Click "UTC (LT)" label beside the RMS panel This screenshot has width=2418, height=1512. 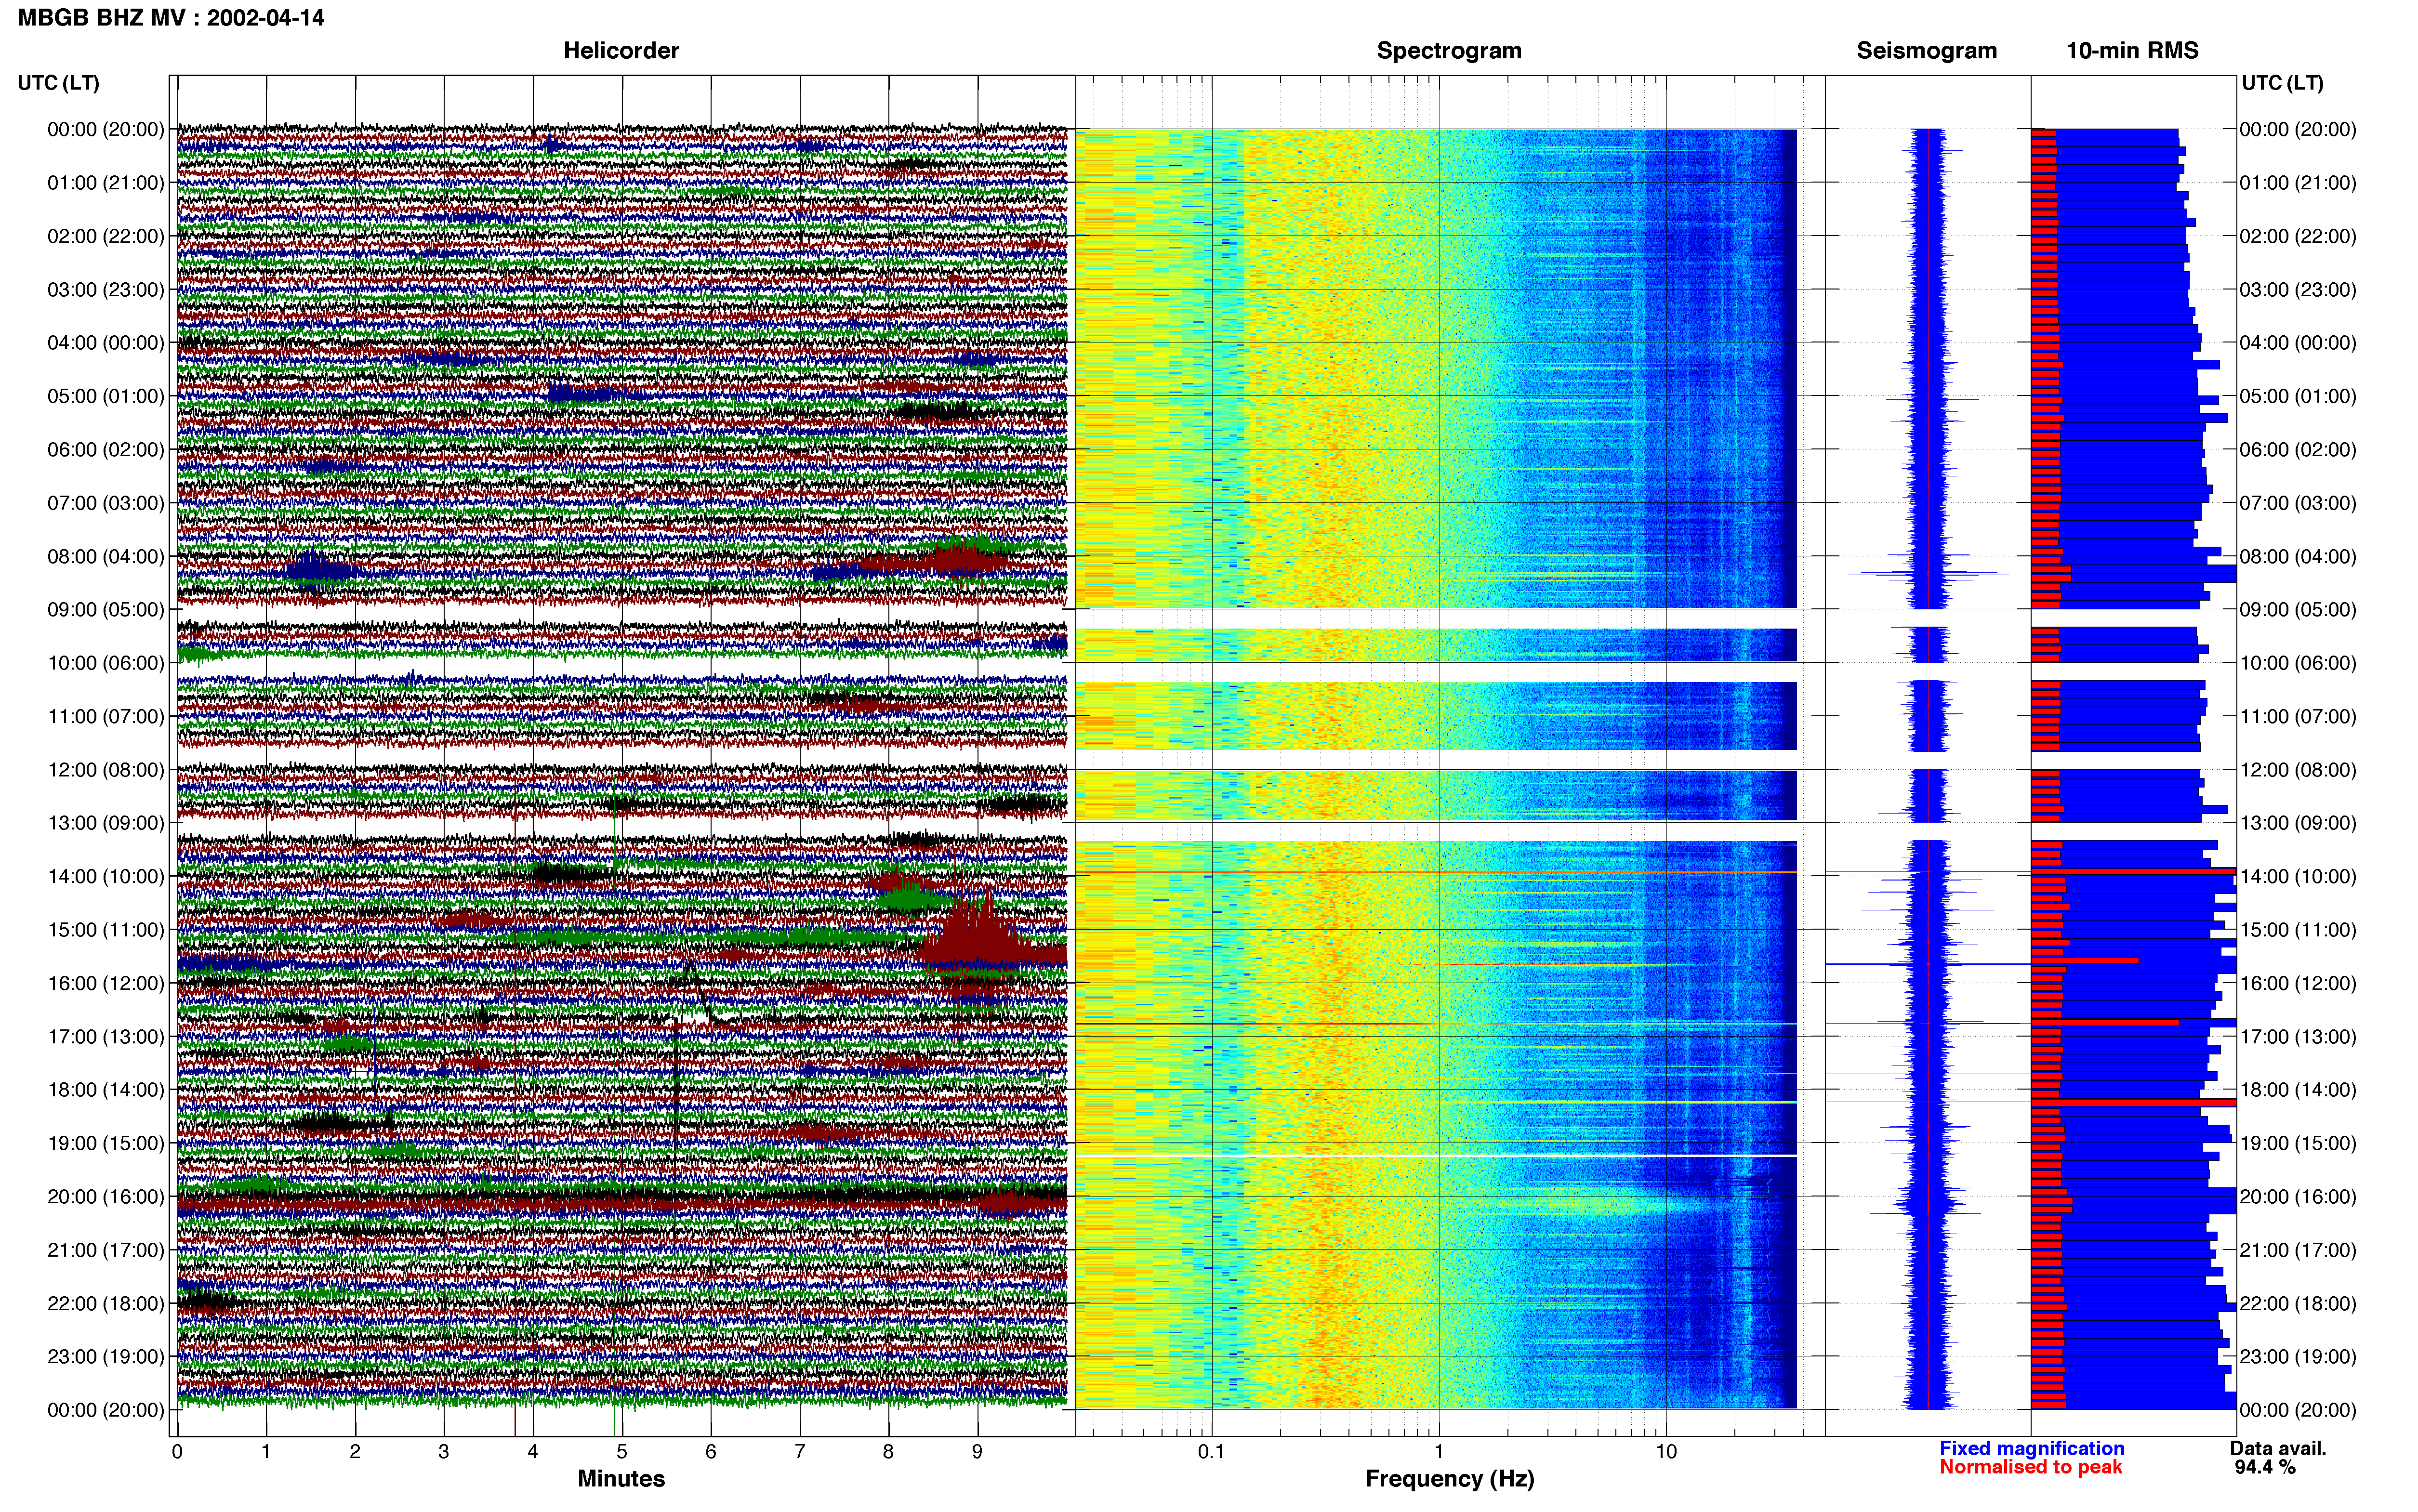click(x=2283, y=82)
